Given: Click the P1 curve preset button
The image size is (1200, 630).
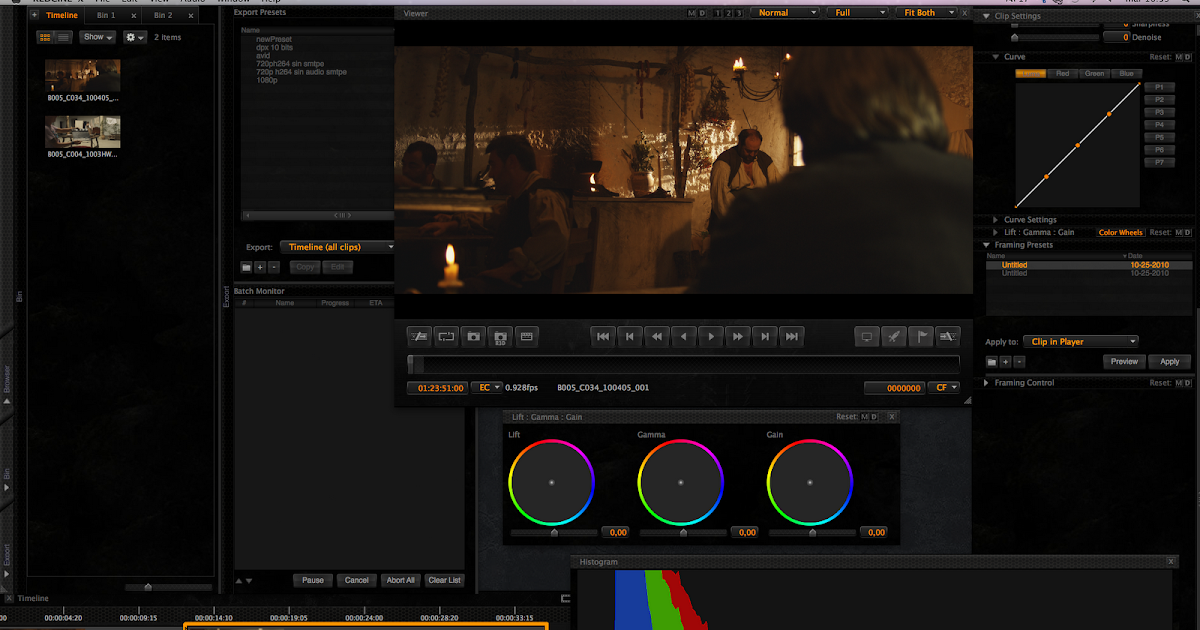Looking at the screenshot, I should [x=1159, y=88].
